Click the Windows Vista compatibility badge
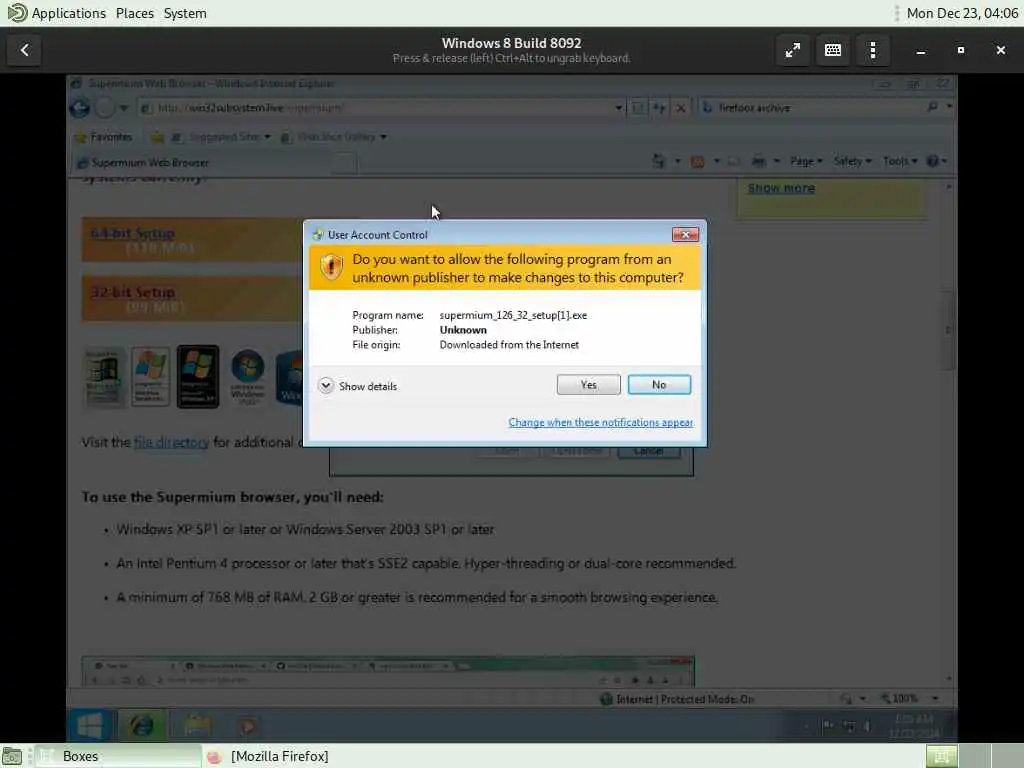 pos(248,377)
